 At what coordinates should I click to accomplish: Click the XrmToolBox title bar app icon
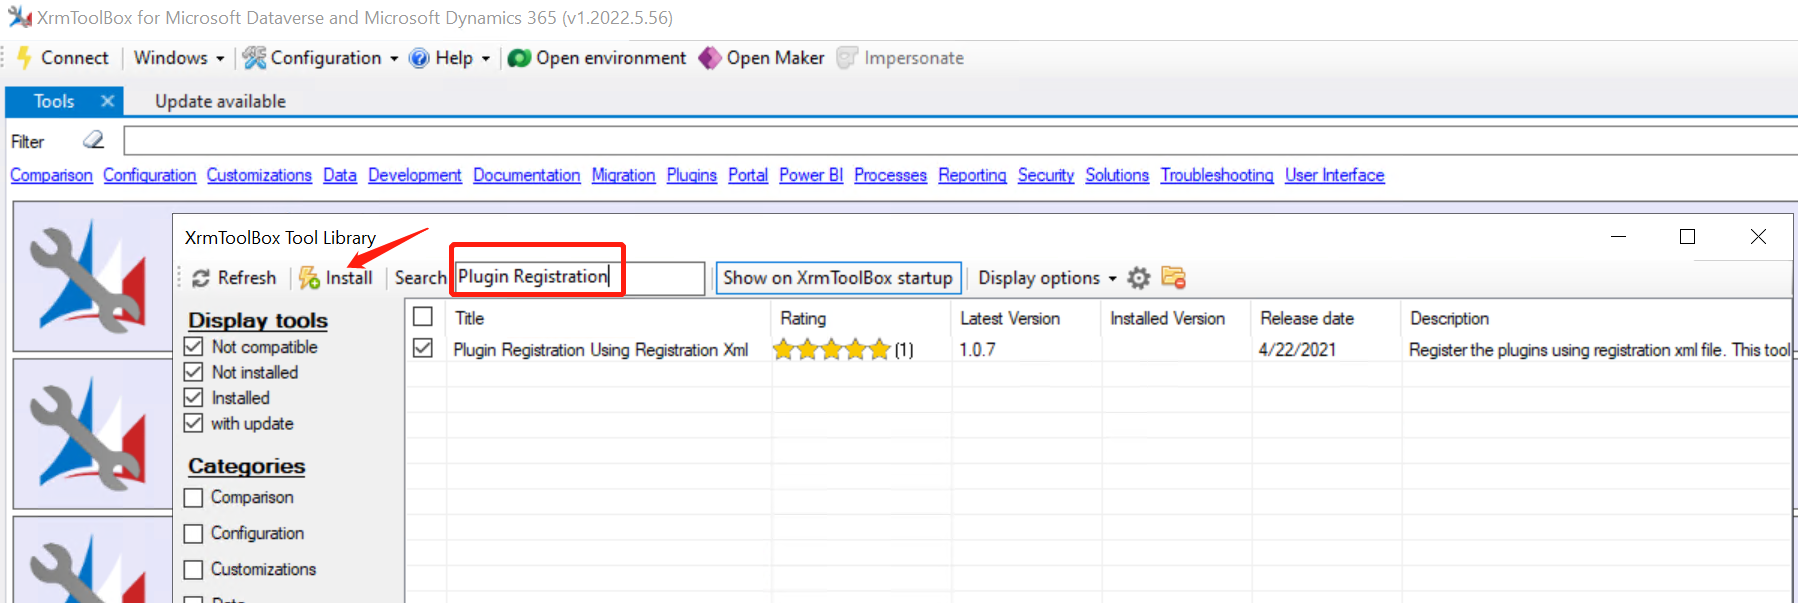pos(20,17)
